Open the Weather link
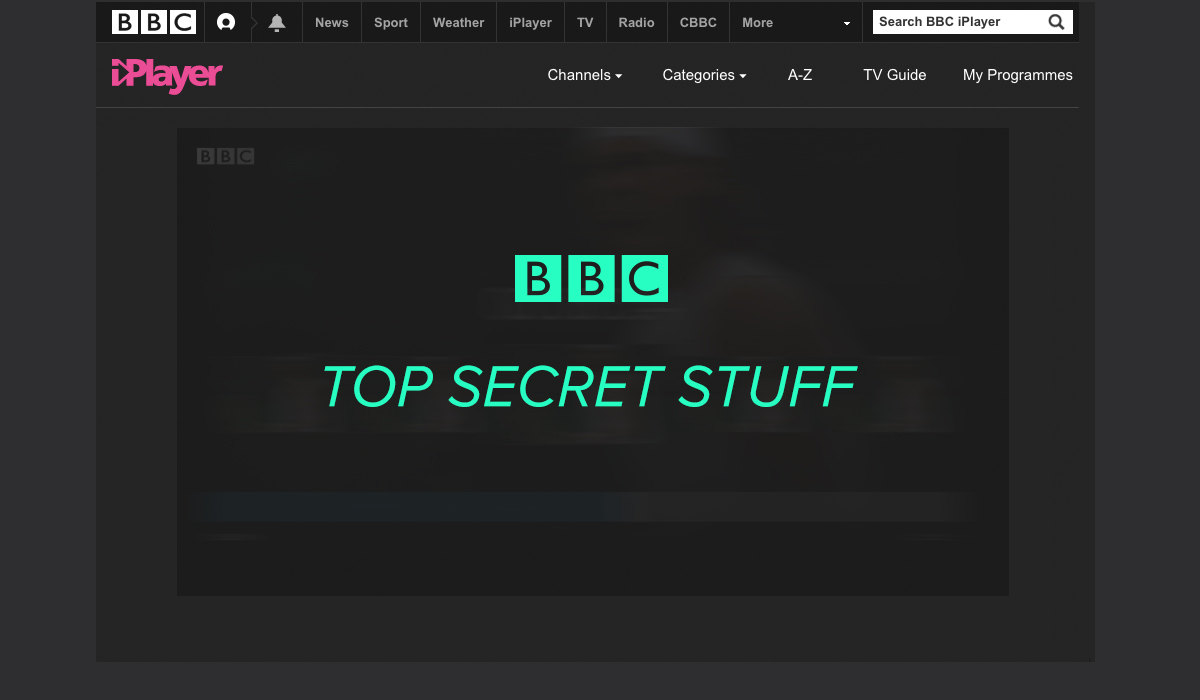The image size is (1200, 700). (x=458, y=22)
